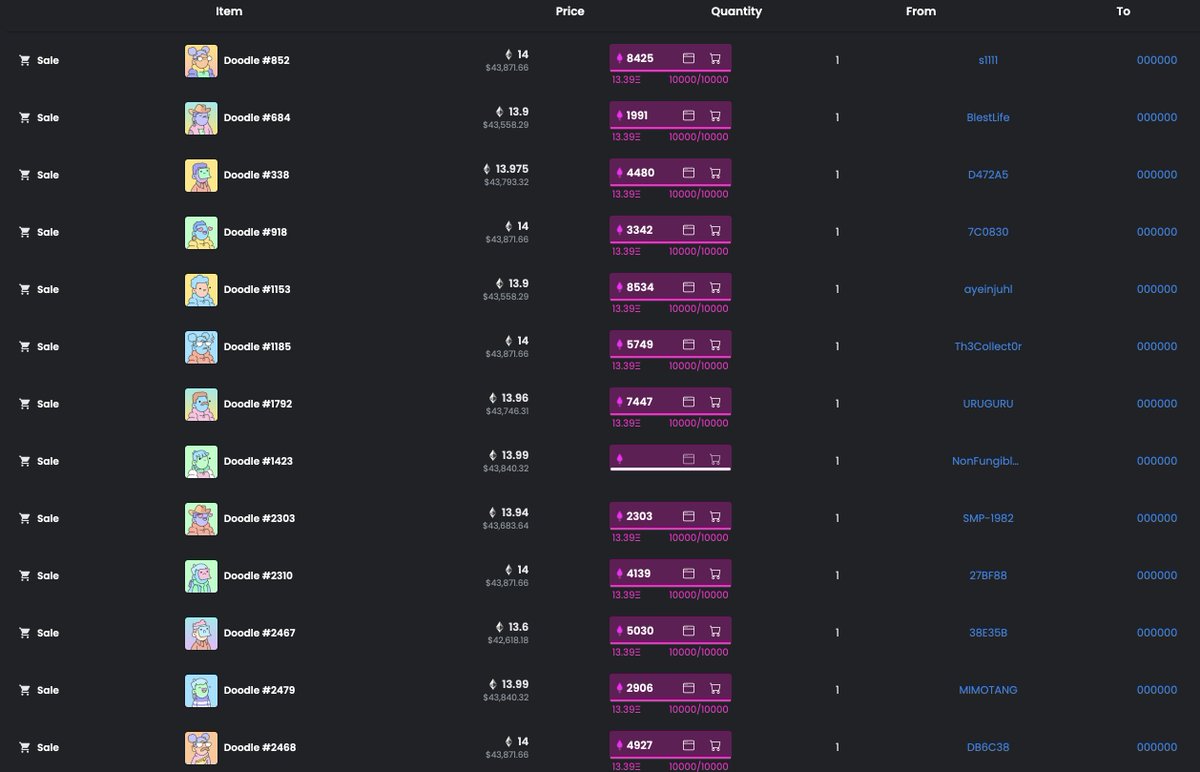This screenshot has height=772, width=1200.
Task: Open the Doodle #2479 item name
Action: (x=259, y=690)
